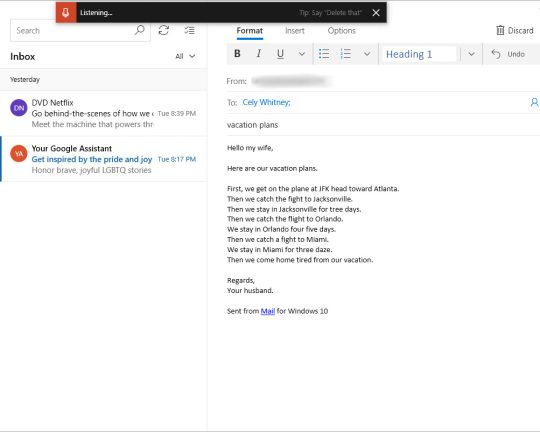This screenshot has height=432, width=540.
Task: Open the DVD Netflix email
Action: pos(104,114)
